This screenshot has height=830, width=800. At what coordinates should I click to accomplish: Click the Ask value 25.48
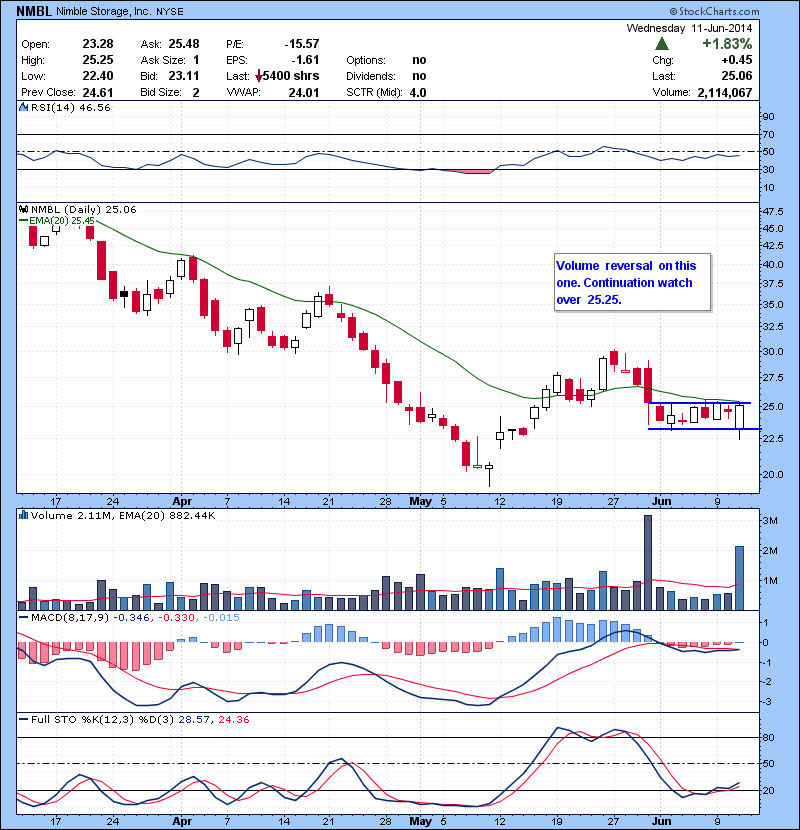tap(184, 44)
